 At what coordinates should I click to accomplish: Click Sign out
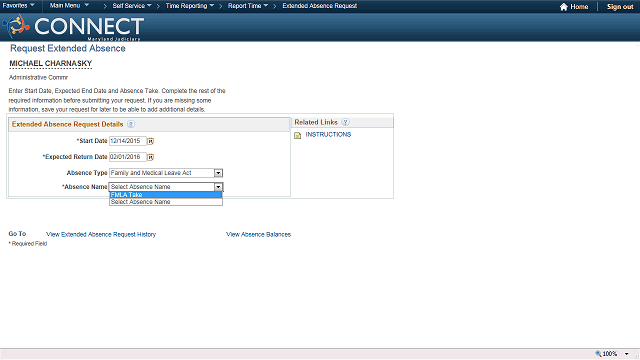click(x=620, y=7)
